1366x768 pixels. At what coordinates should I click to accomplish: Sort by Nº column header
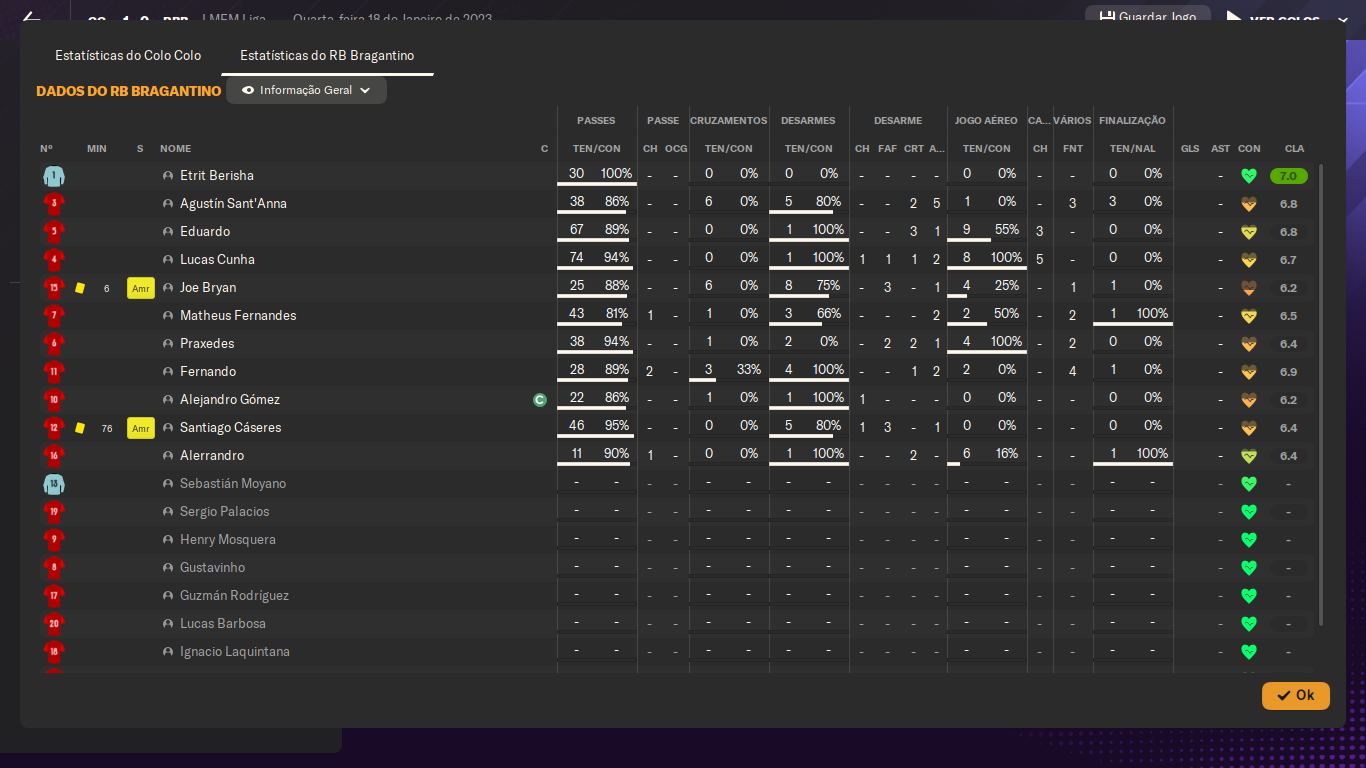[x=46, y=149]
